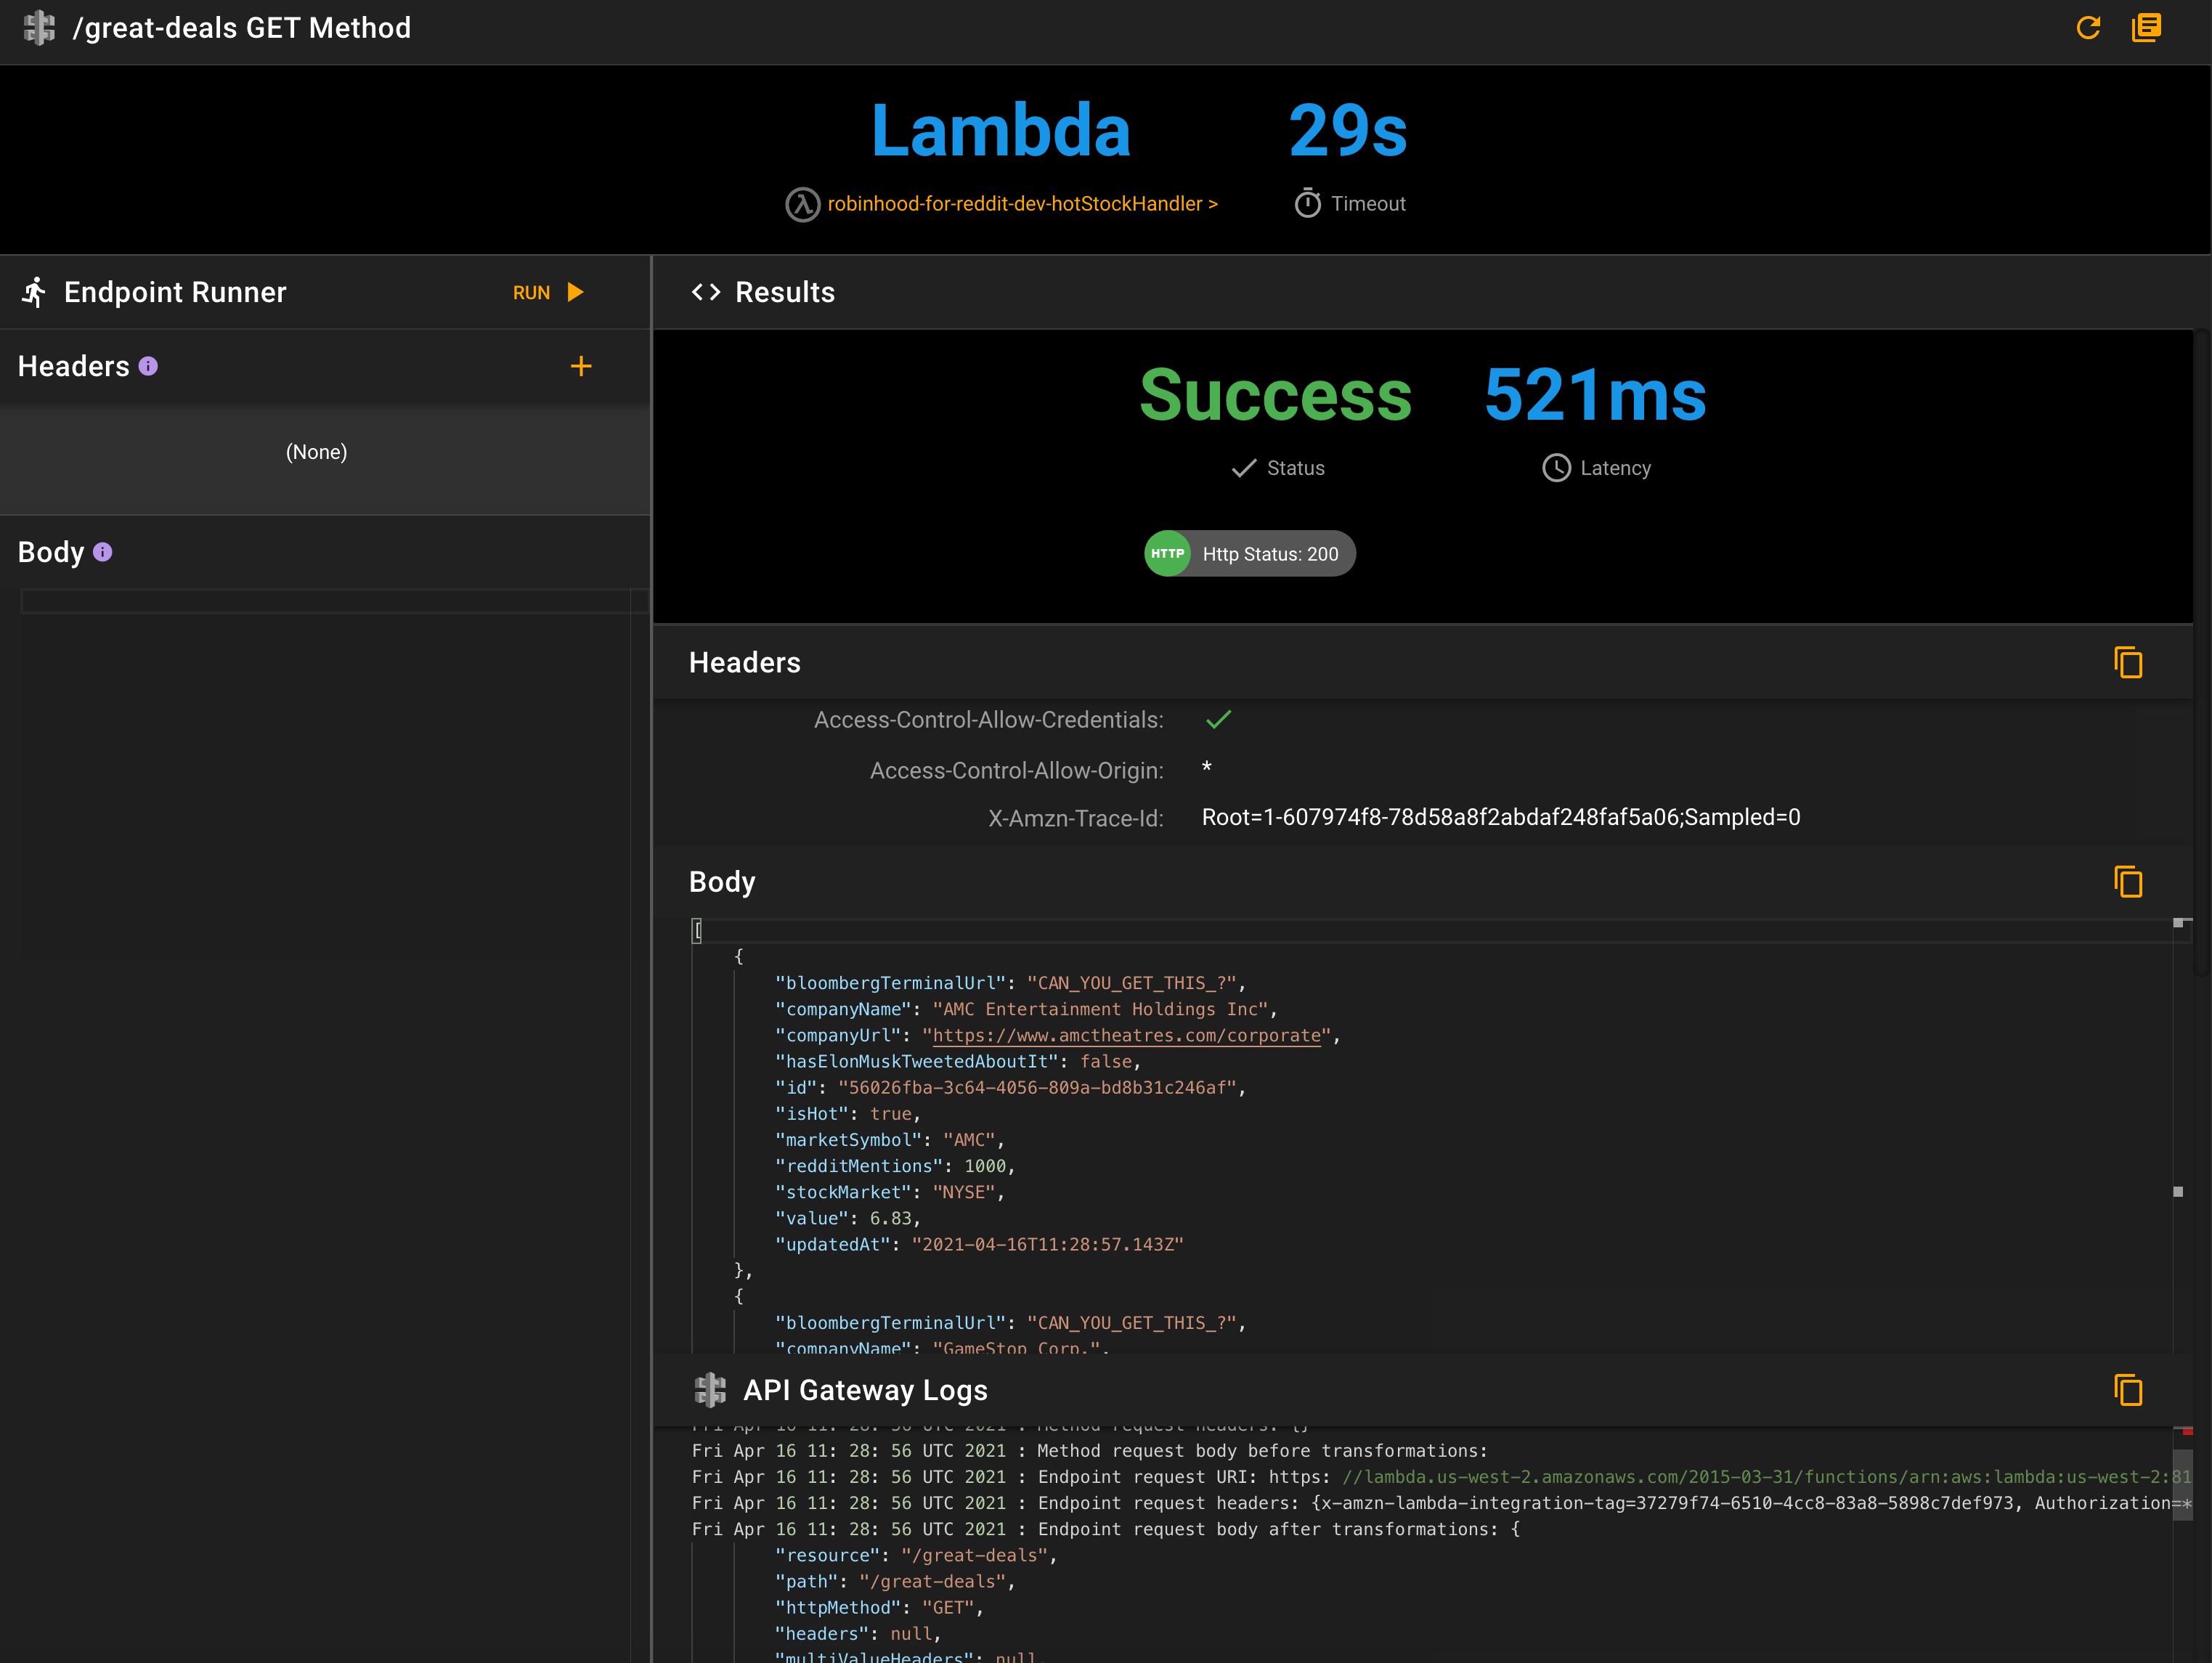This screenshot has height=1663, width=2212.
Task: Click the API Gateway icon beside /great-deals title
Action: pyautogui.click(x=39, y=28)
